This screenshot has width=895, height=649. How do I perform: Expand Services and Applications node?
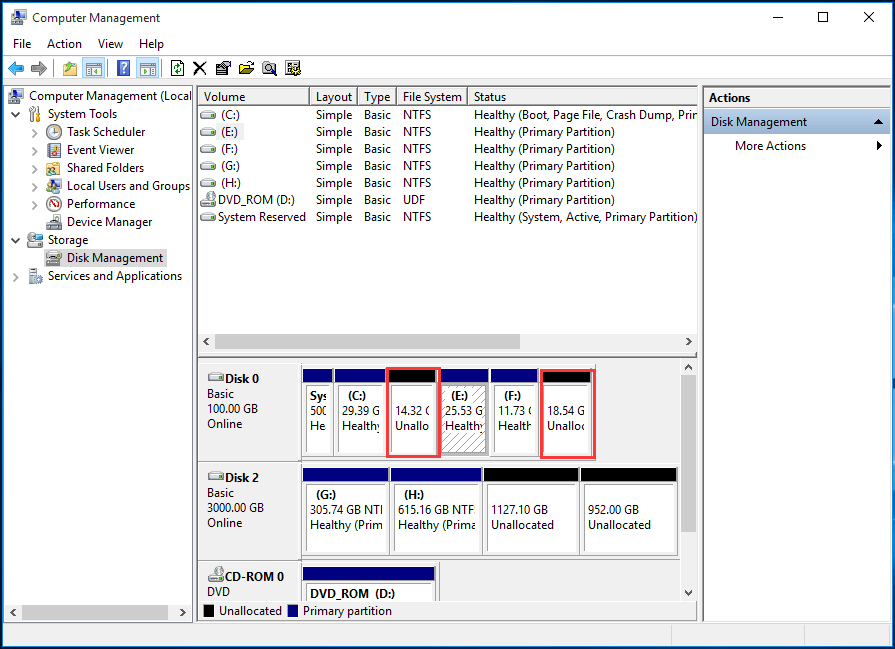pos(16,277)
